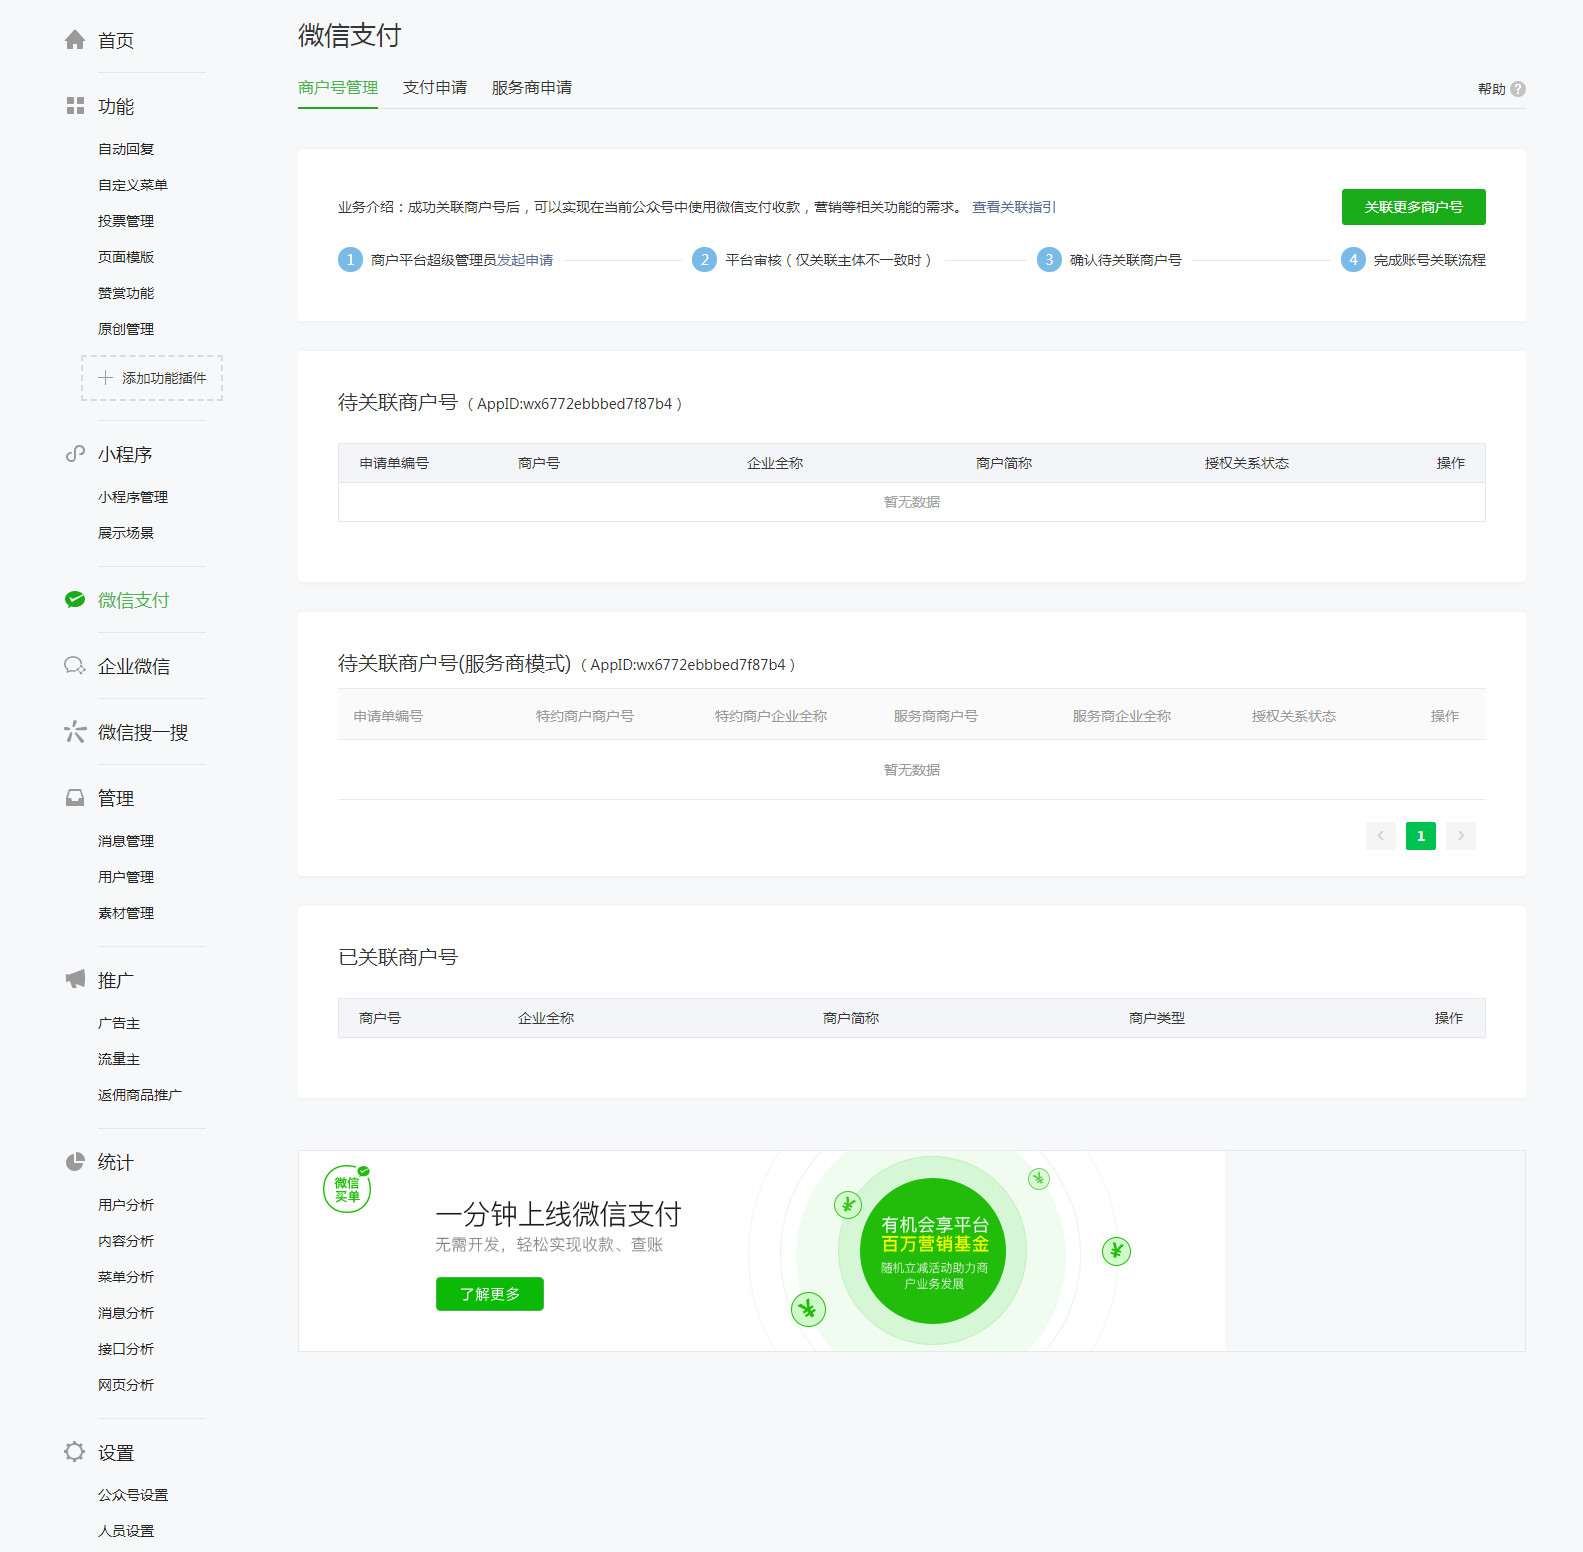Open 菜单分析 in the sidebar
Viewport: 1583px width, 1552px height.
tap(126, 1277)
